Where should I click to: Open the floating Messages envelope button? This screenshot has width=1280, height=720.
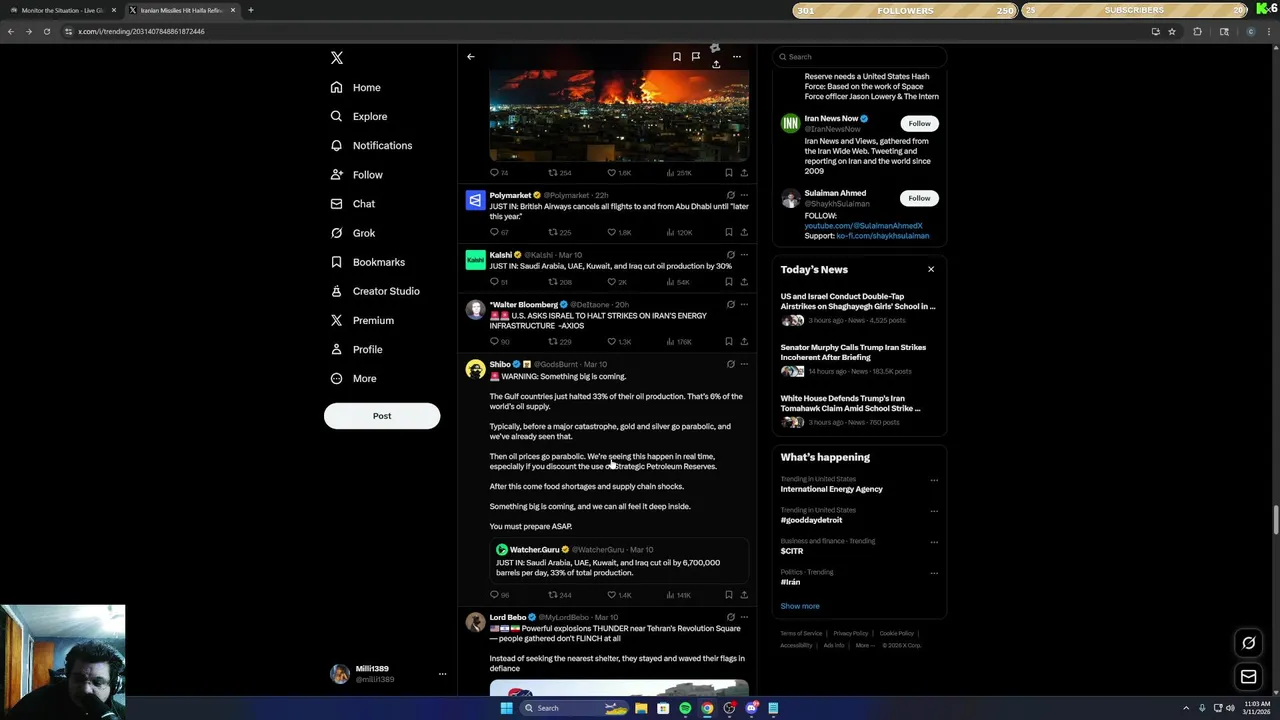pyautogui.click(x=1248, y=677)
